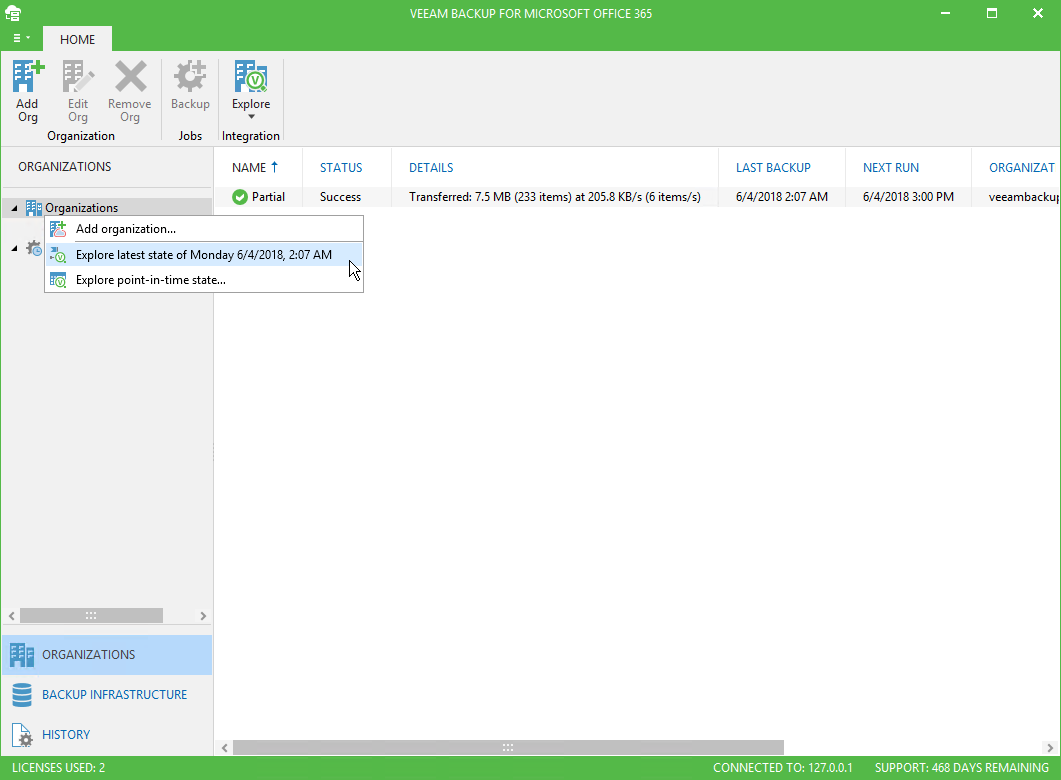Click the 6/4/2018 2:07 AM last backup cell
Screen dimensions: 1061x780
coord(782,197)
